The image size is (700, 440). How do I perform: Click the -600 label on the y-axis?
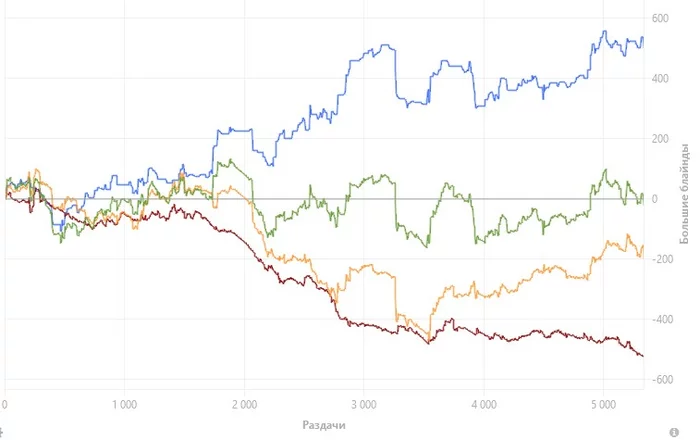coord(660,380)
